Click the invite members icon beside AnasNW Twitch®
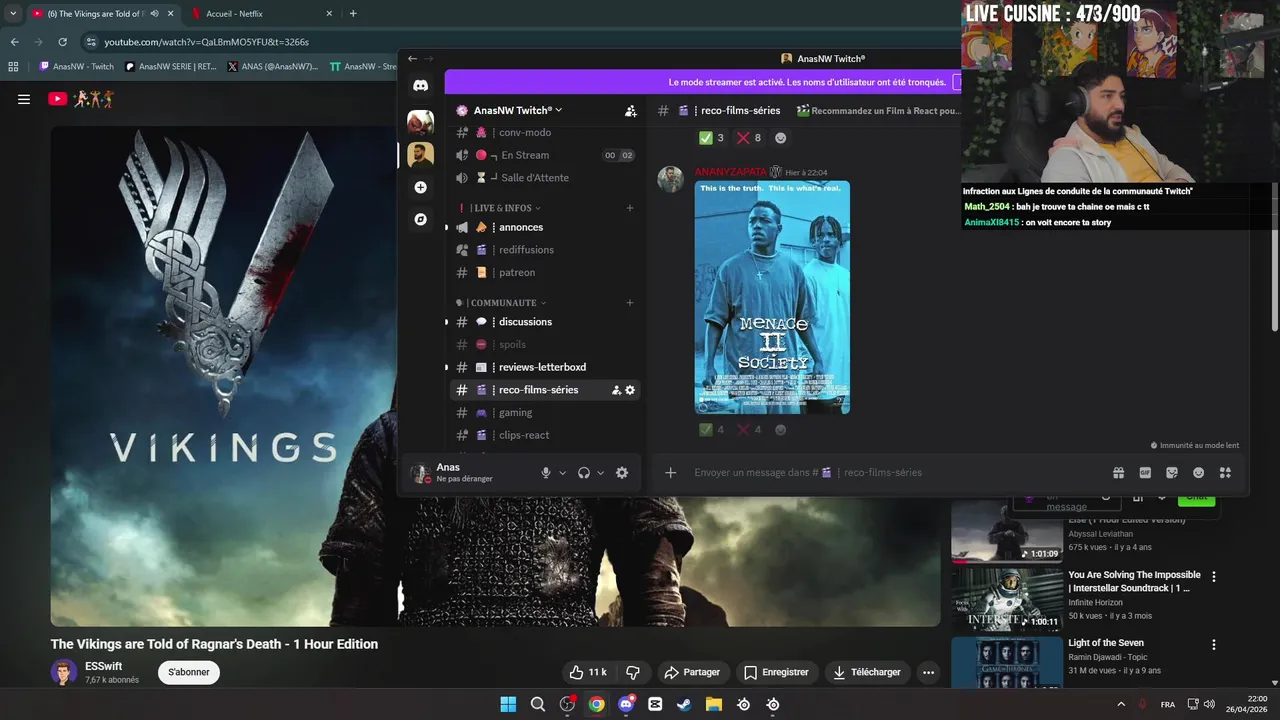 (x=630, y=111)
